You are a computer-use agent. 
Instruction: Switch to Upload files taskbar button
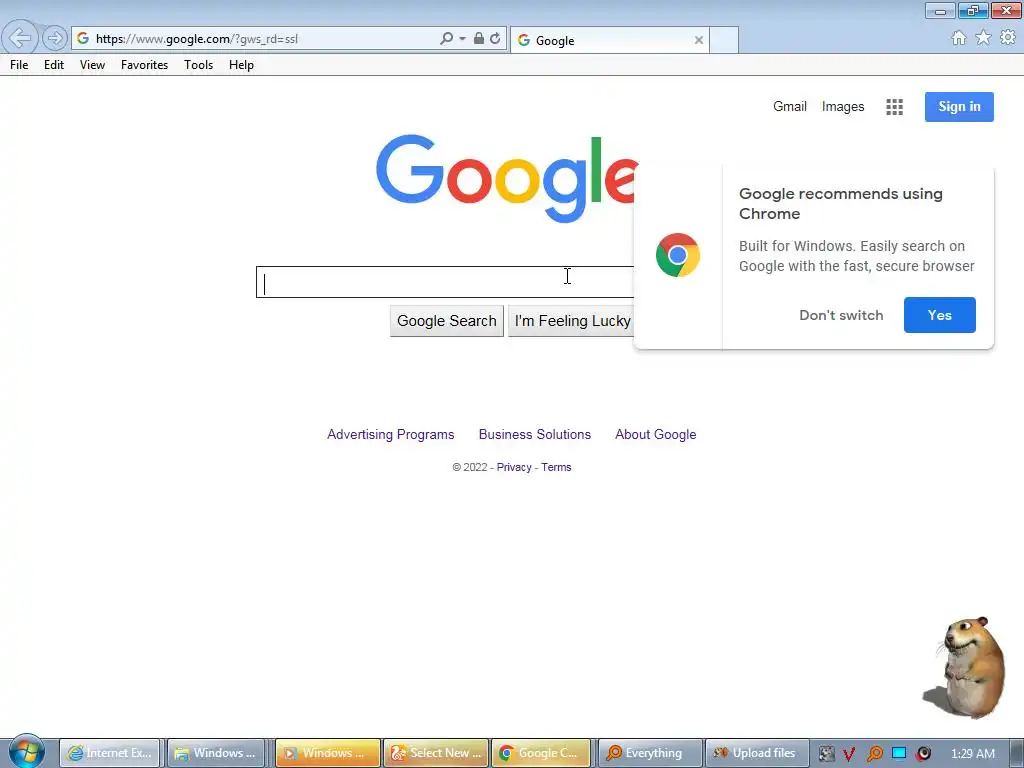point(758,753)
